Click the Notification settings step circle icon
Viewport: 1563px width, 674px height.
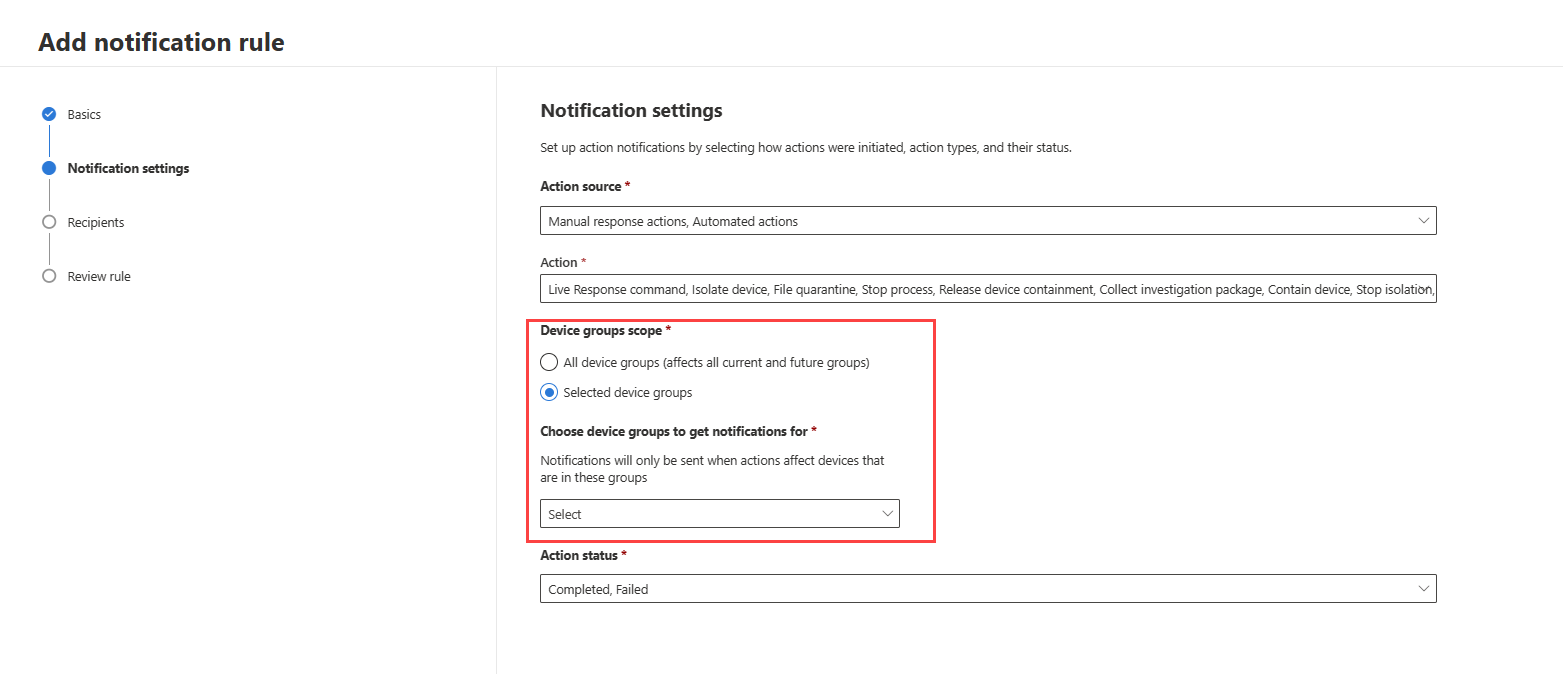pos(49,168)
